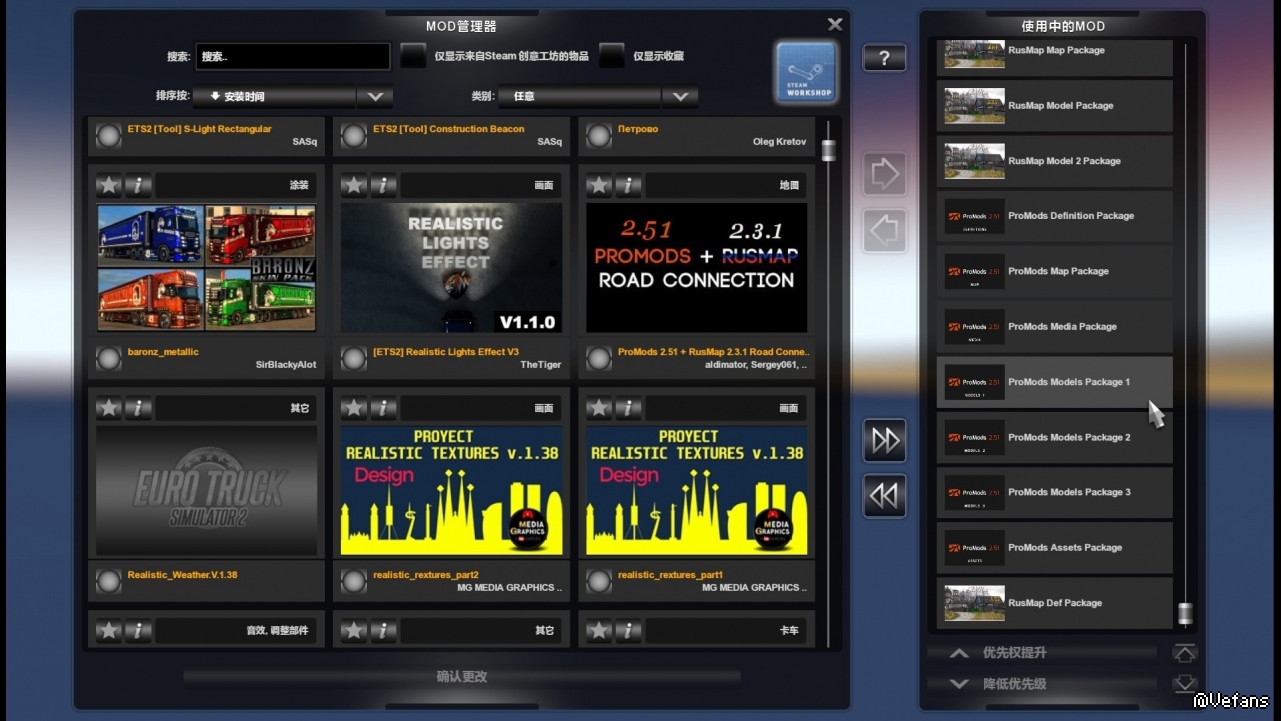Screen dimensions: 1281x721
Task: Favorite Realistic_Weather.V.1.38 using the star icon
Action: coord(108,408)
